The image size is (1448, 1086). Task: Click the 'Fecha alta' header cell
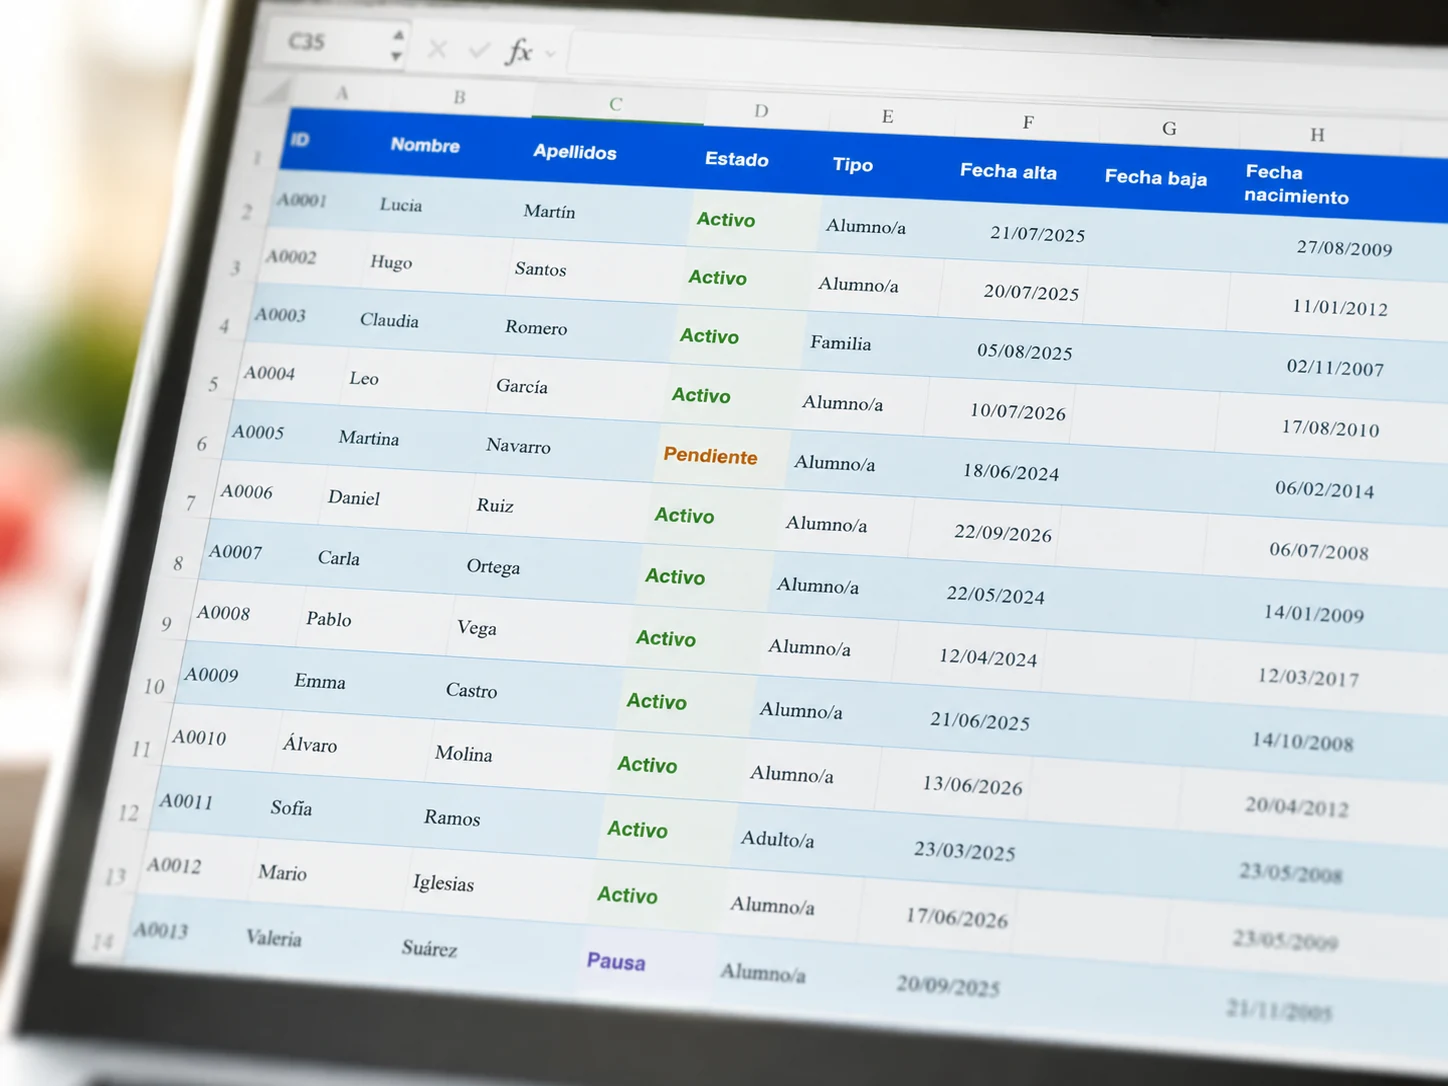click(1008, 171)
